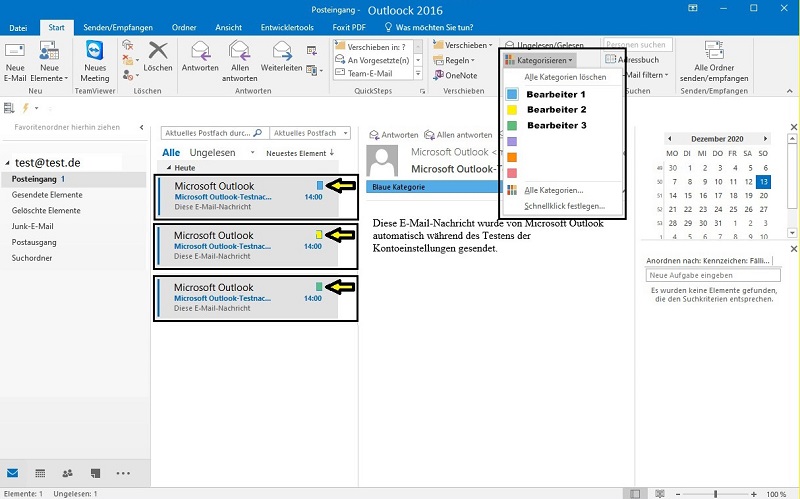Click Allen antworten in the ribbon

click(239, 62)
